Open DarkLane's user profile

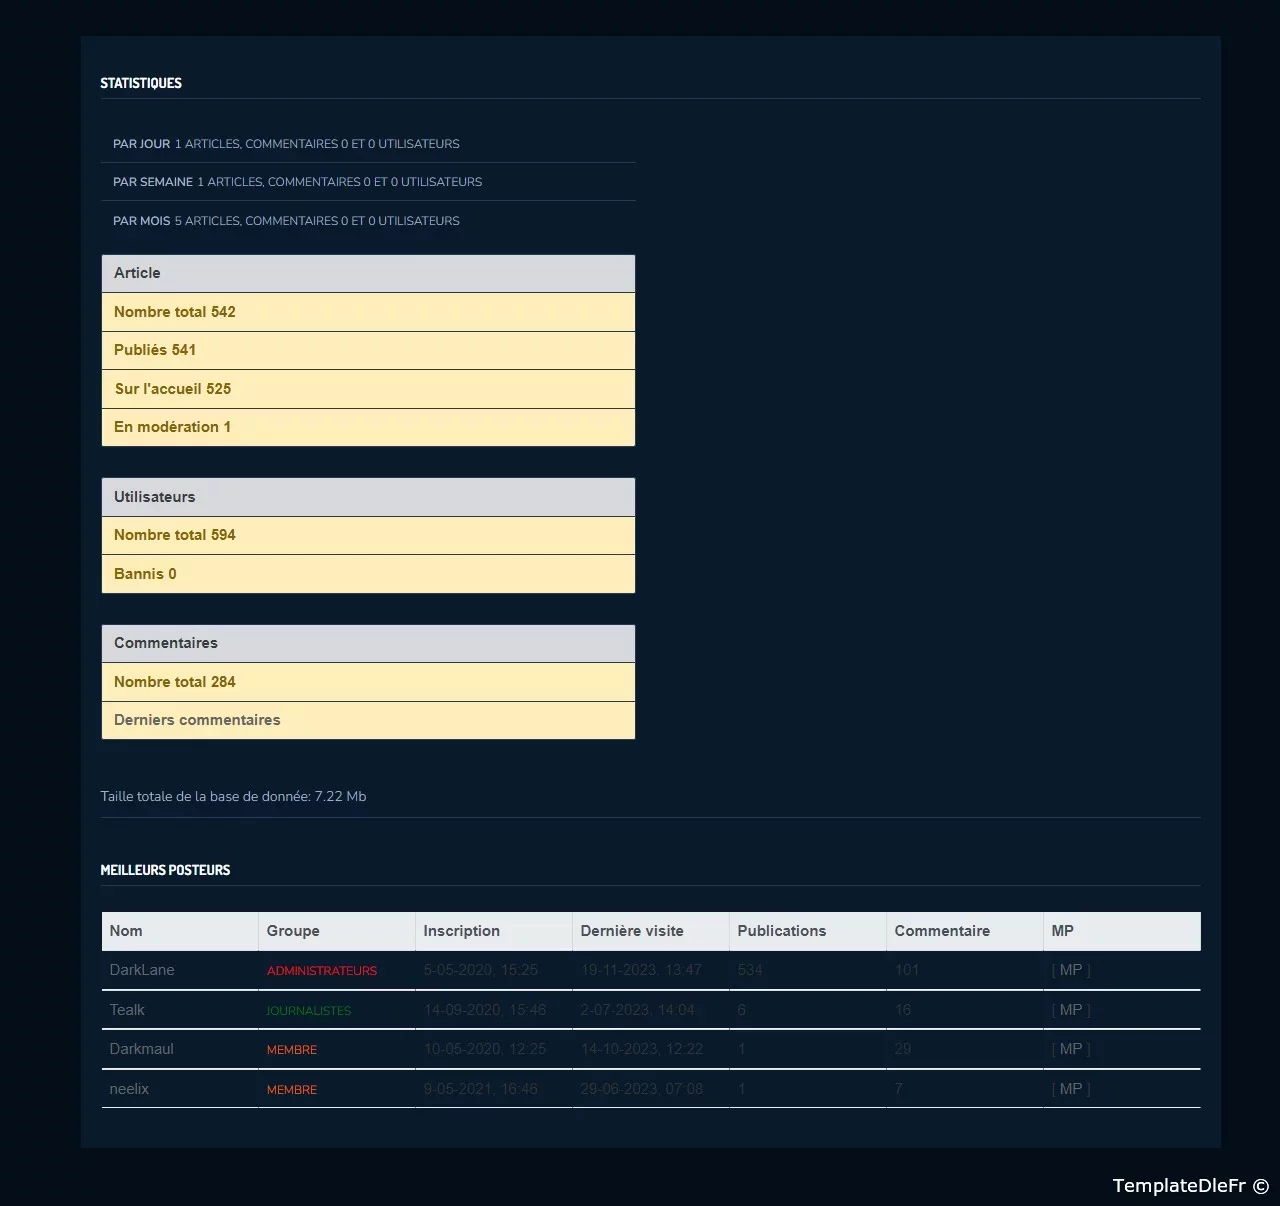(x=142, y=970)
